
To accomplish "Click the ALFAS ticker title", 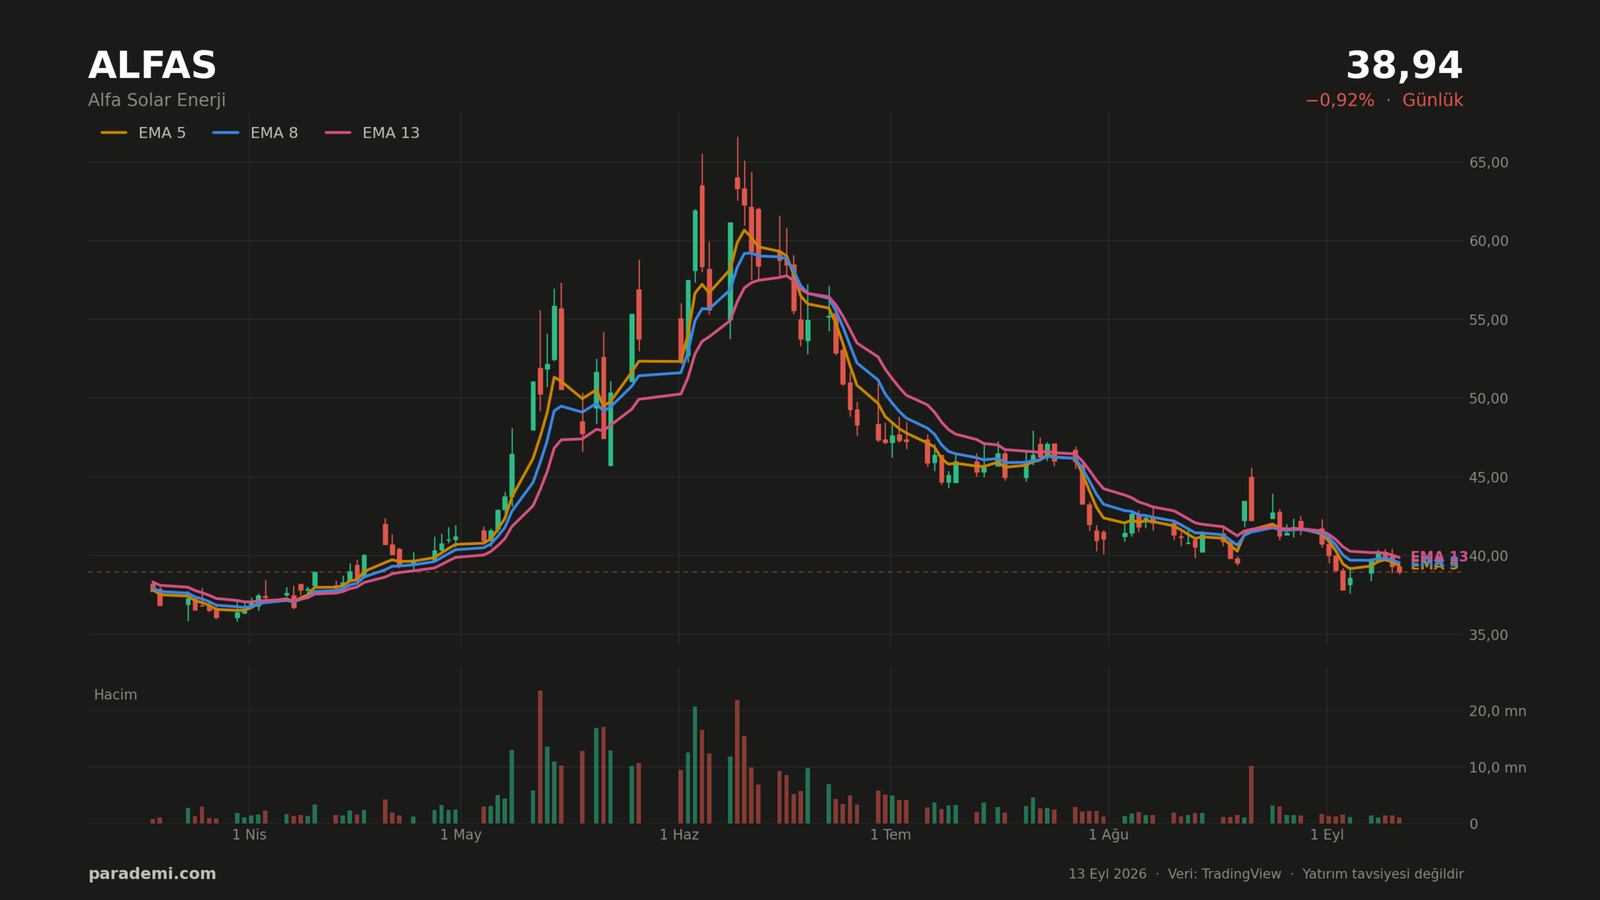I will [152, 66].
